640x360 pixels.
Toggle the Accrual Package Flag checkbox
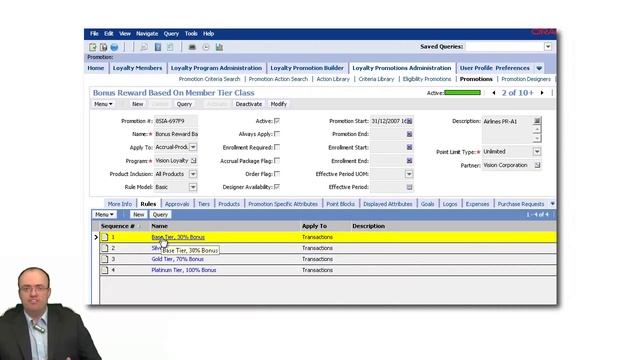[277, 160]
